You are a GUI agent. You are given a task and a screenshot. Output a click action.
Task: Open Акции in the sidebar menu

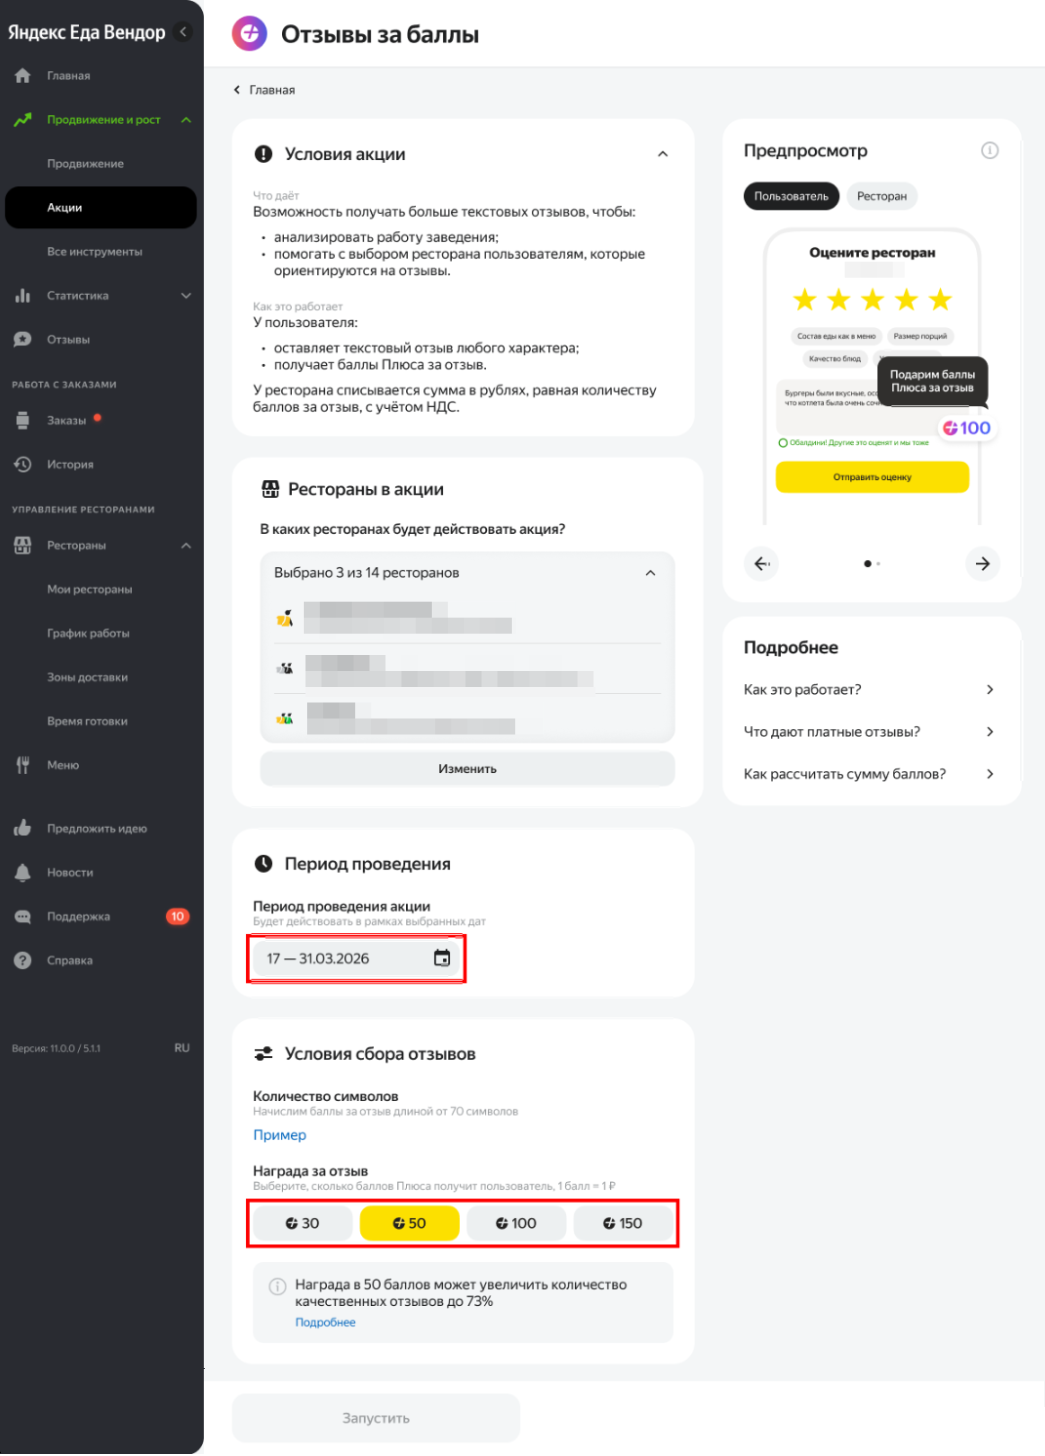101,208
